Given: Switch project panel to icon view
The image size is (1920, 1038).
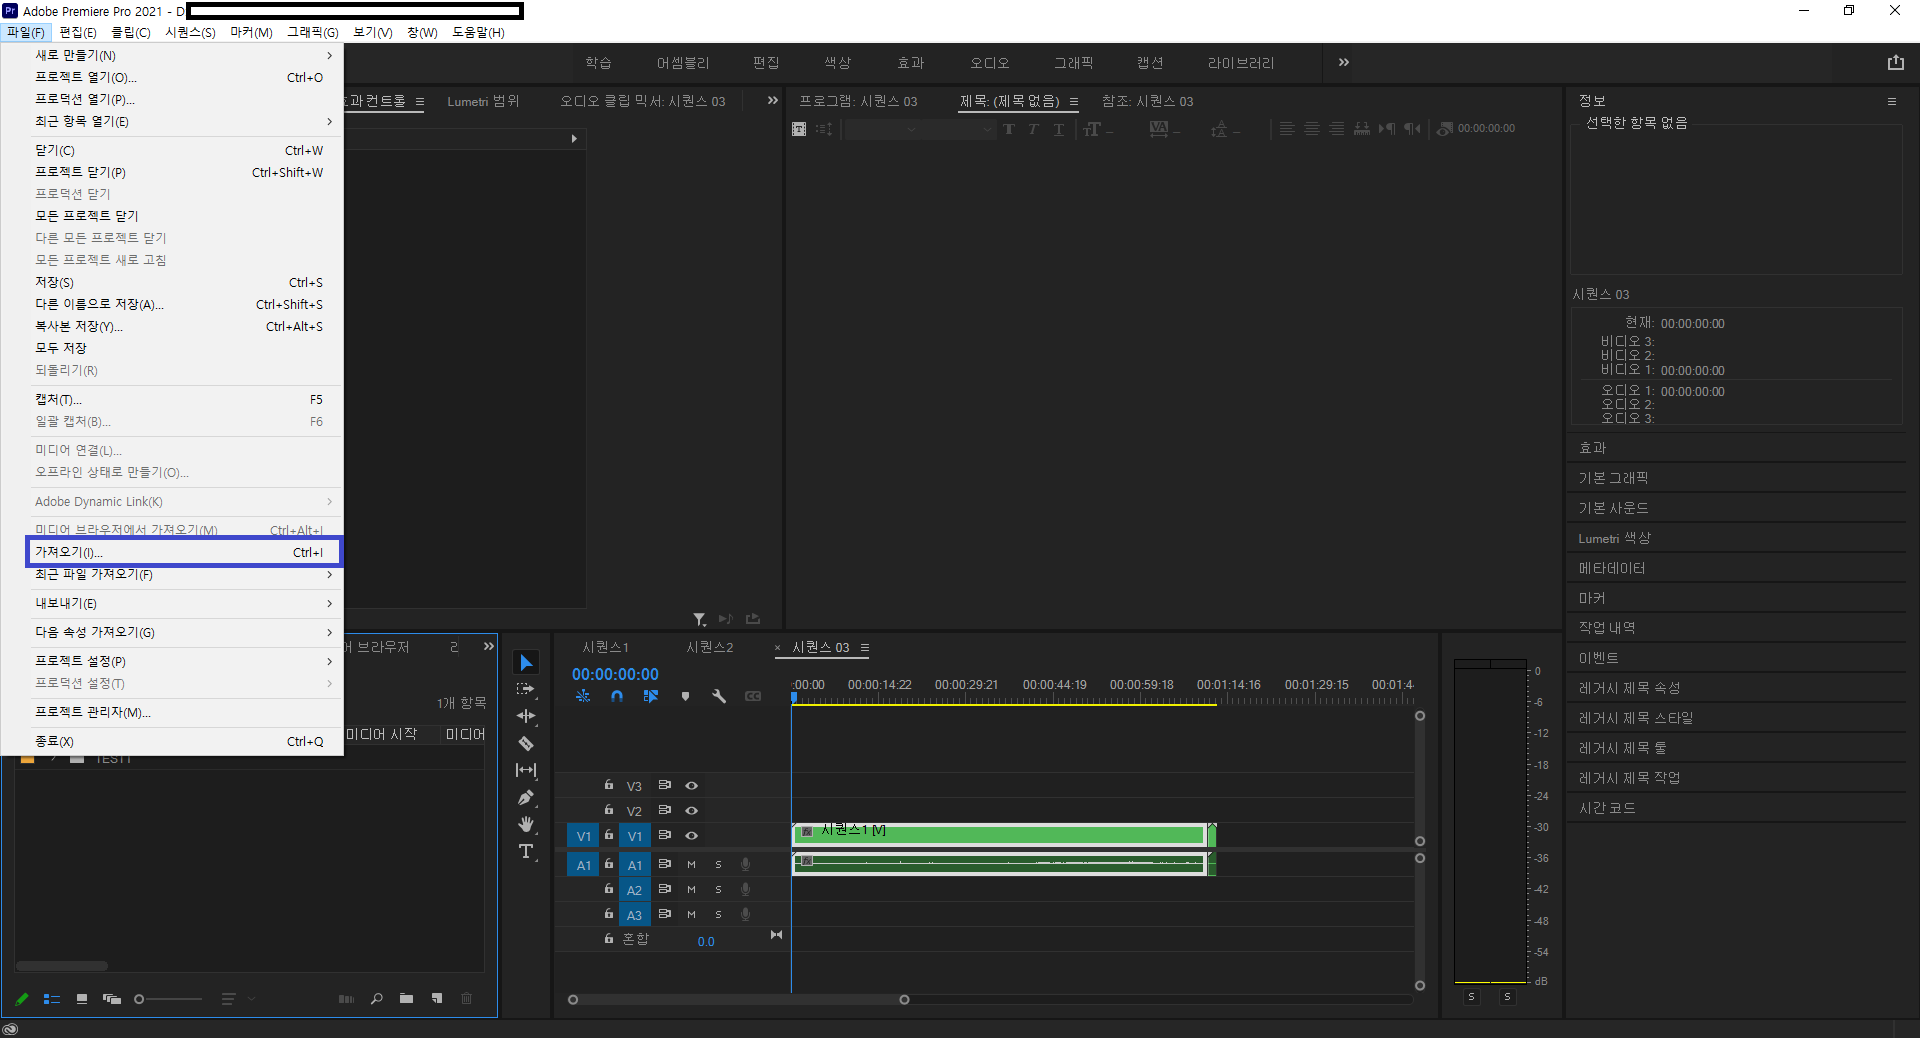Looking at the screenshot, I should [82, 999].
